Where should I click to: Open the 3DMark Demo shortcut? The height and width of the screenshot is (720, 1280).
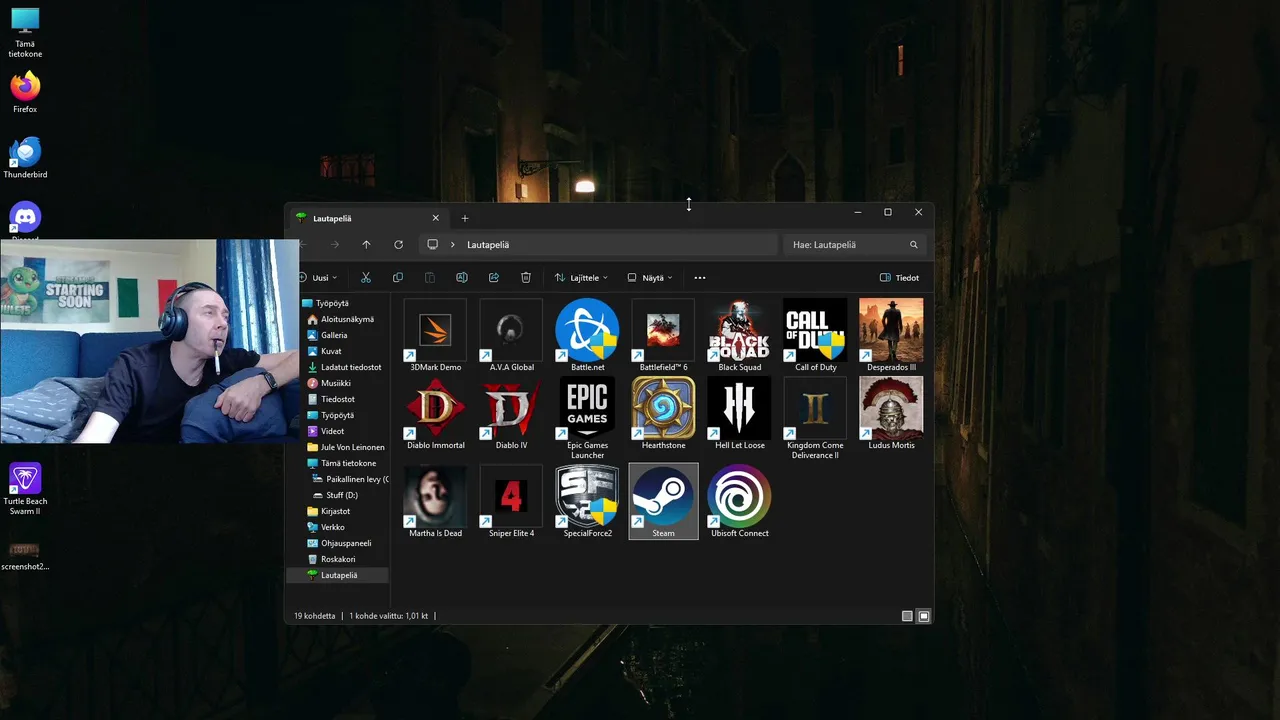click(x=435, y=335)
